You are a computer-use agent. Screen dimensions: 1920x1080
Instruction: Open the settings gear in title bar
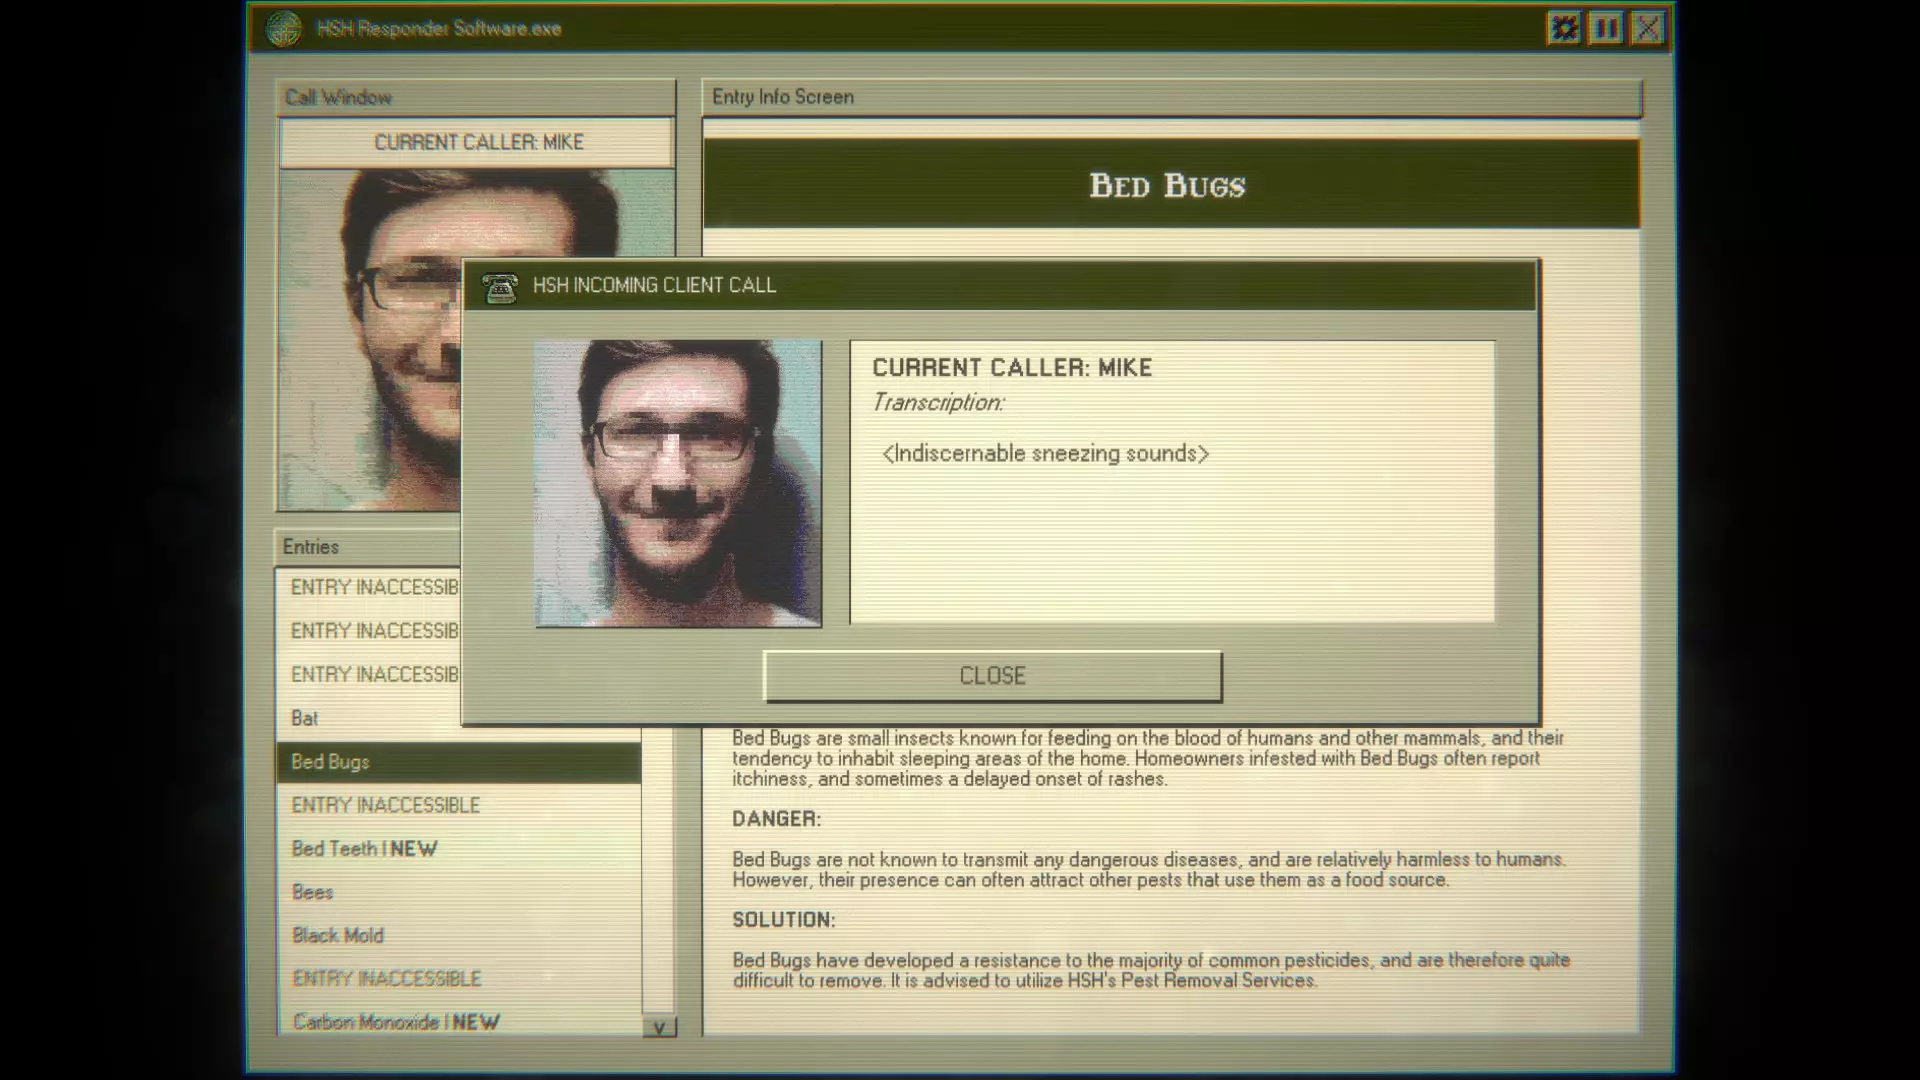(x=1564, y=28)
